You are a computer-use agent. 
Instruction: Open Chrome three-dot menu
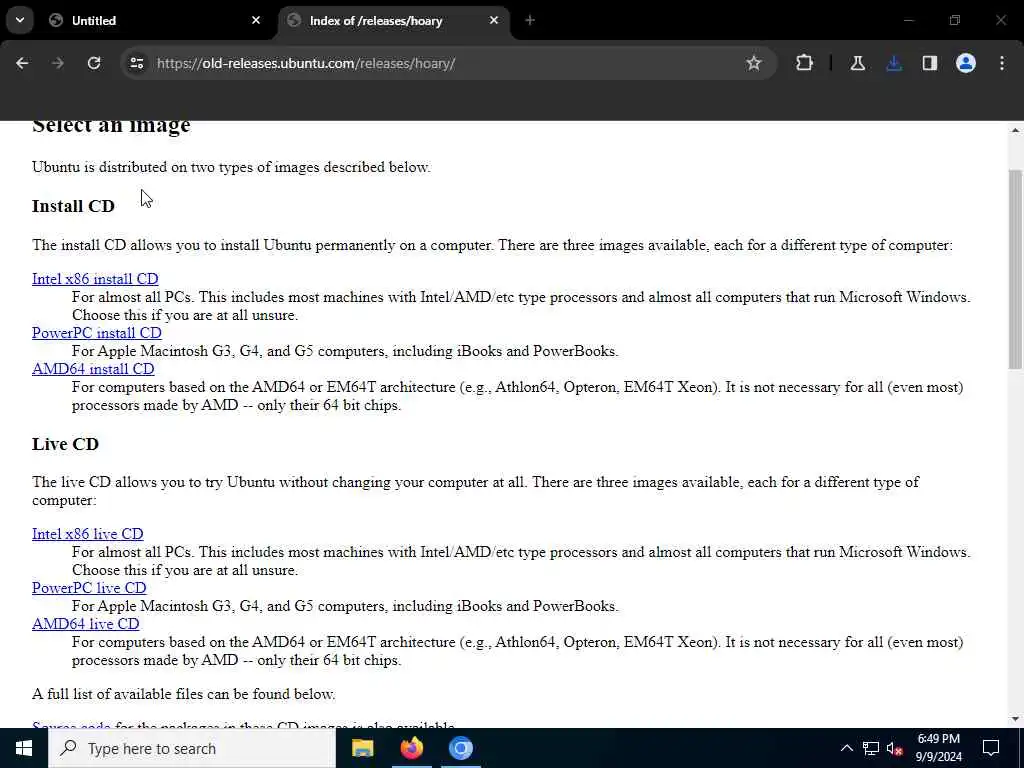(1002, 63)
